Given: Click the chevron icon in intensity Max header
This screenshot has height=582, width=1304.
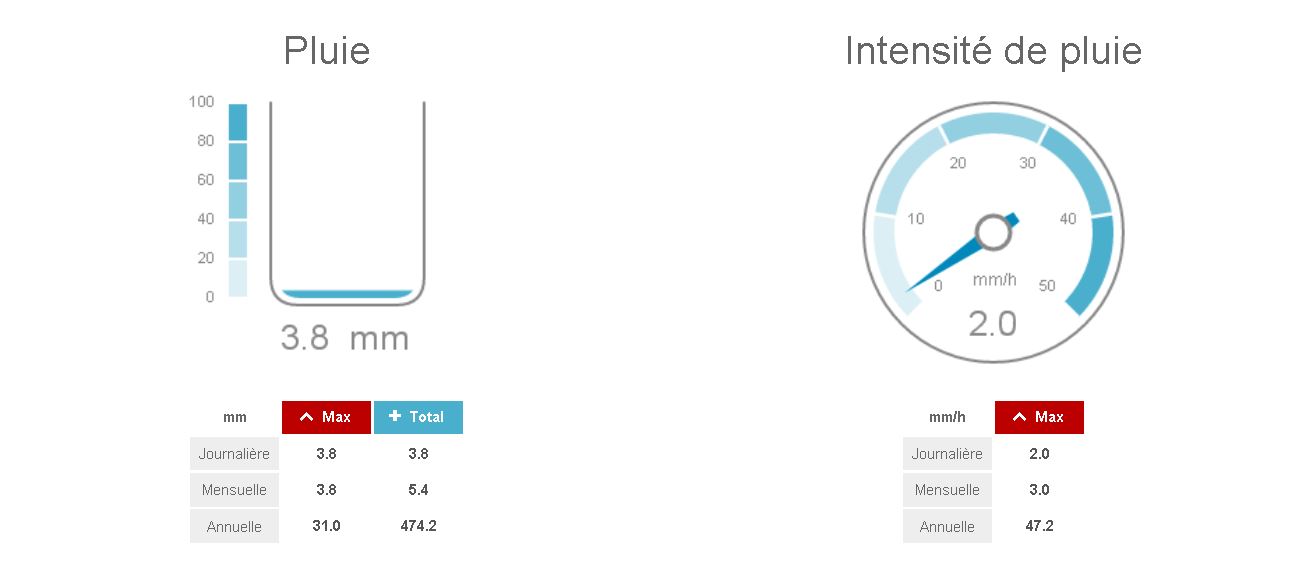Looking at the screenshot, I should [1019, 417].
